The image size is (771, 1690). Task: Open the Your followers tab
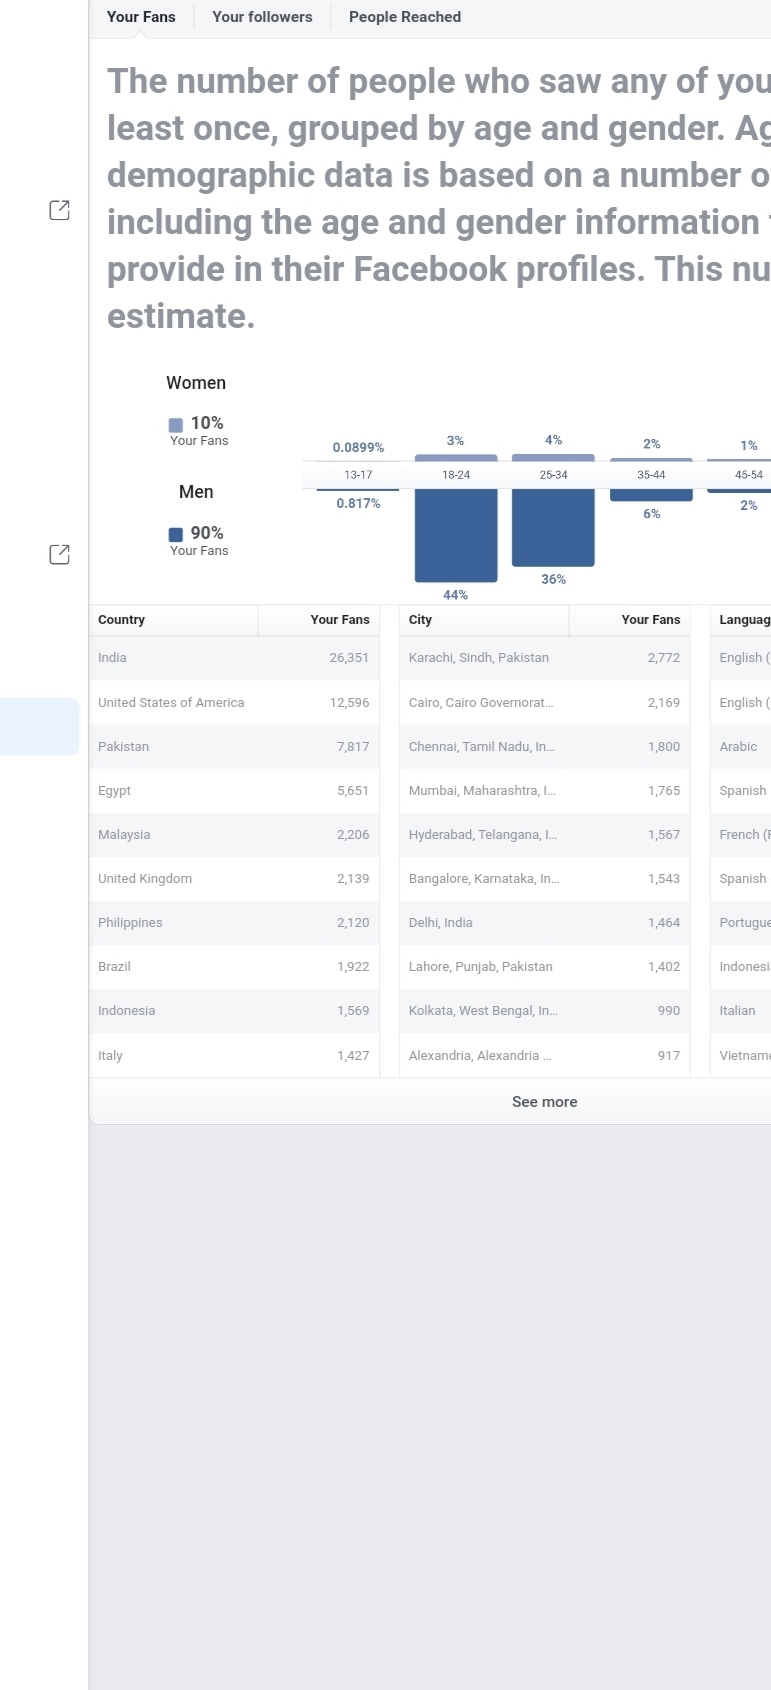262,17
